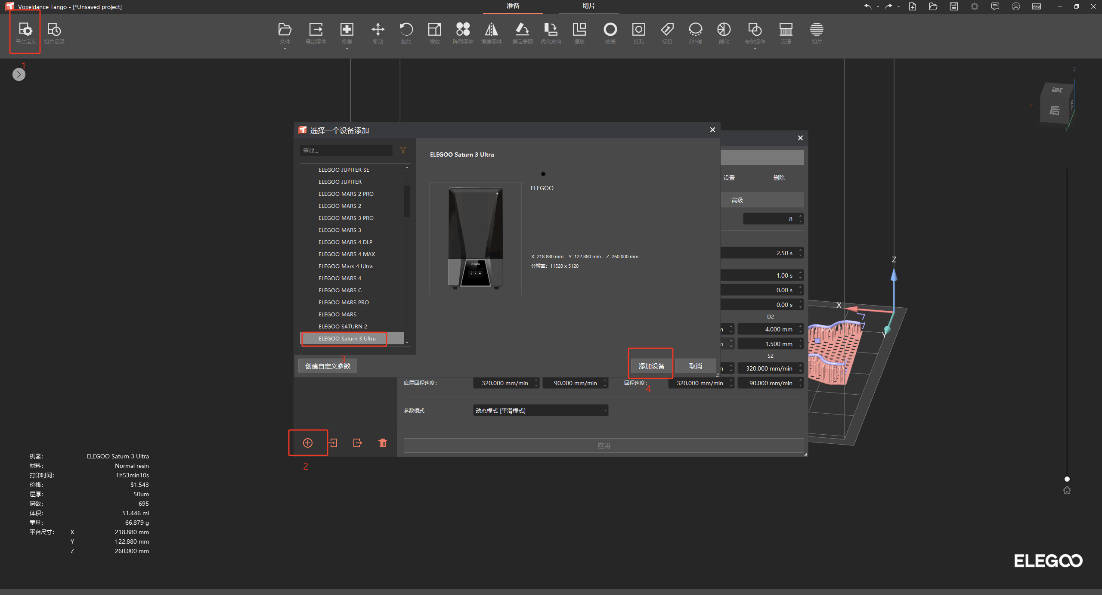This screenshot has width=1102, height=595.
Task: Click the lasso dotted-circle tool icon
Action: (695, 29)
